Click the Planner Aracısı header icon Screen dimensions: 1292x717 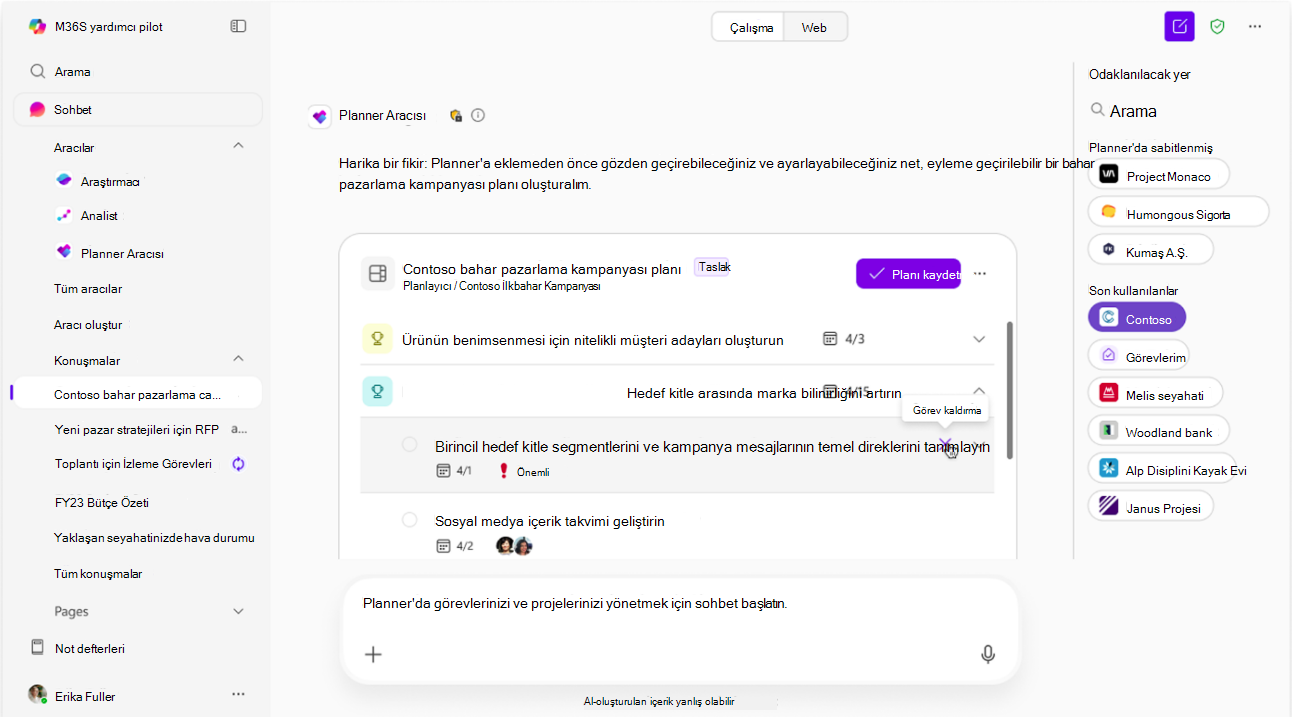pyautogui.click(x=320, y=117)
